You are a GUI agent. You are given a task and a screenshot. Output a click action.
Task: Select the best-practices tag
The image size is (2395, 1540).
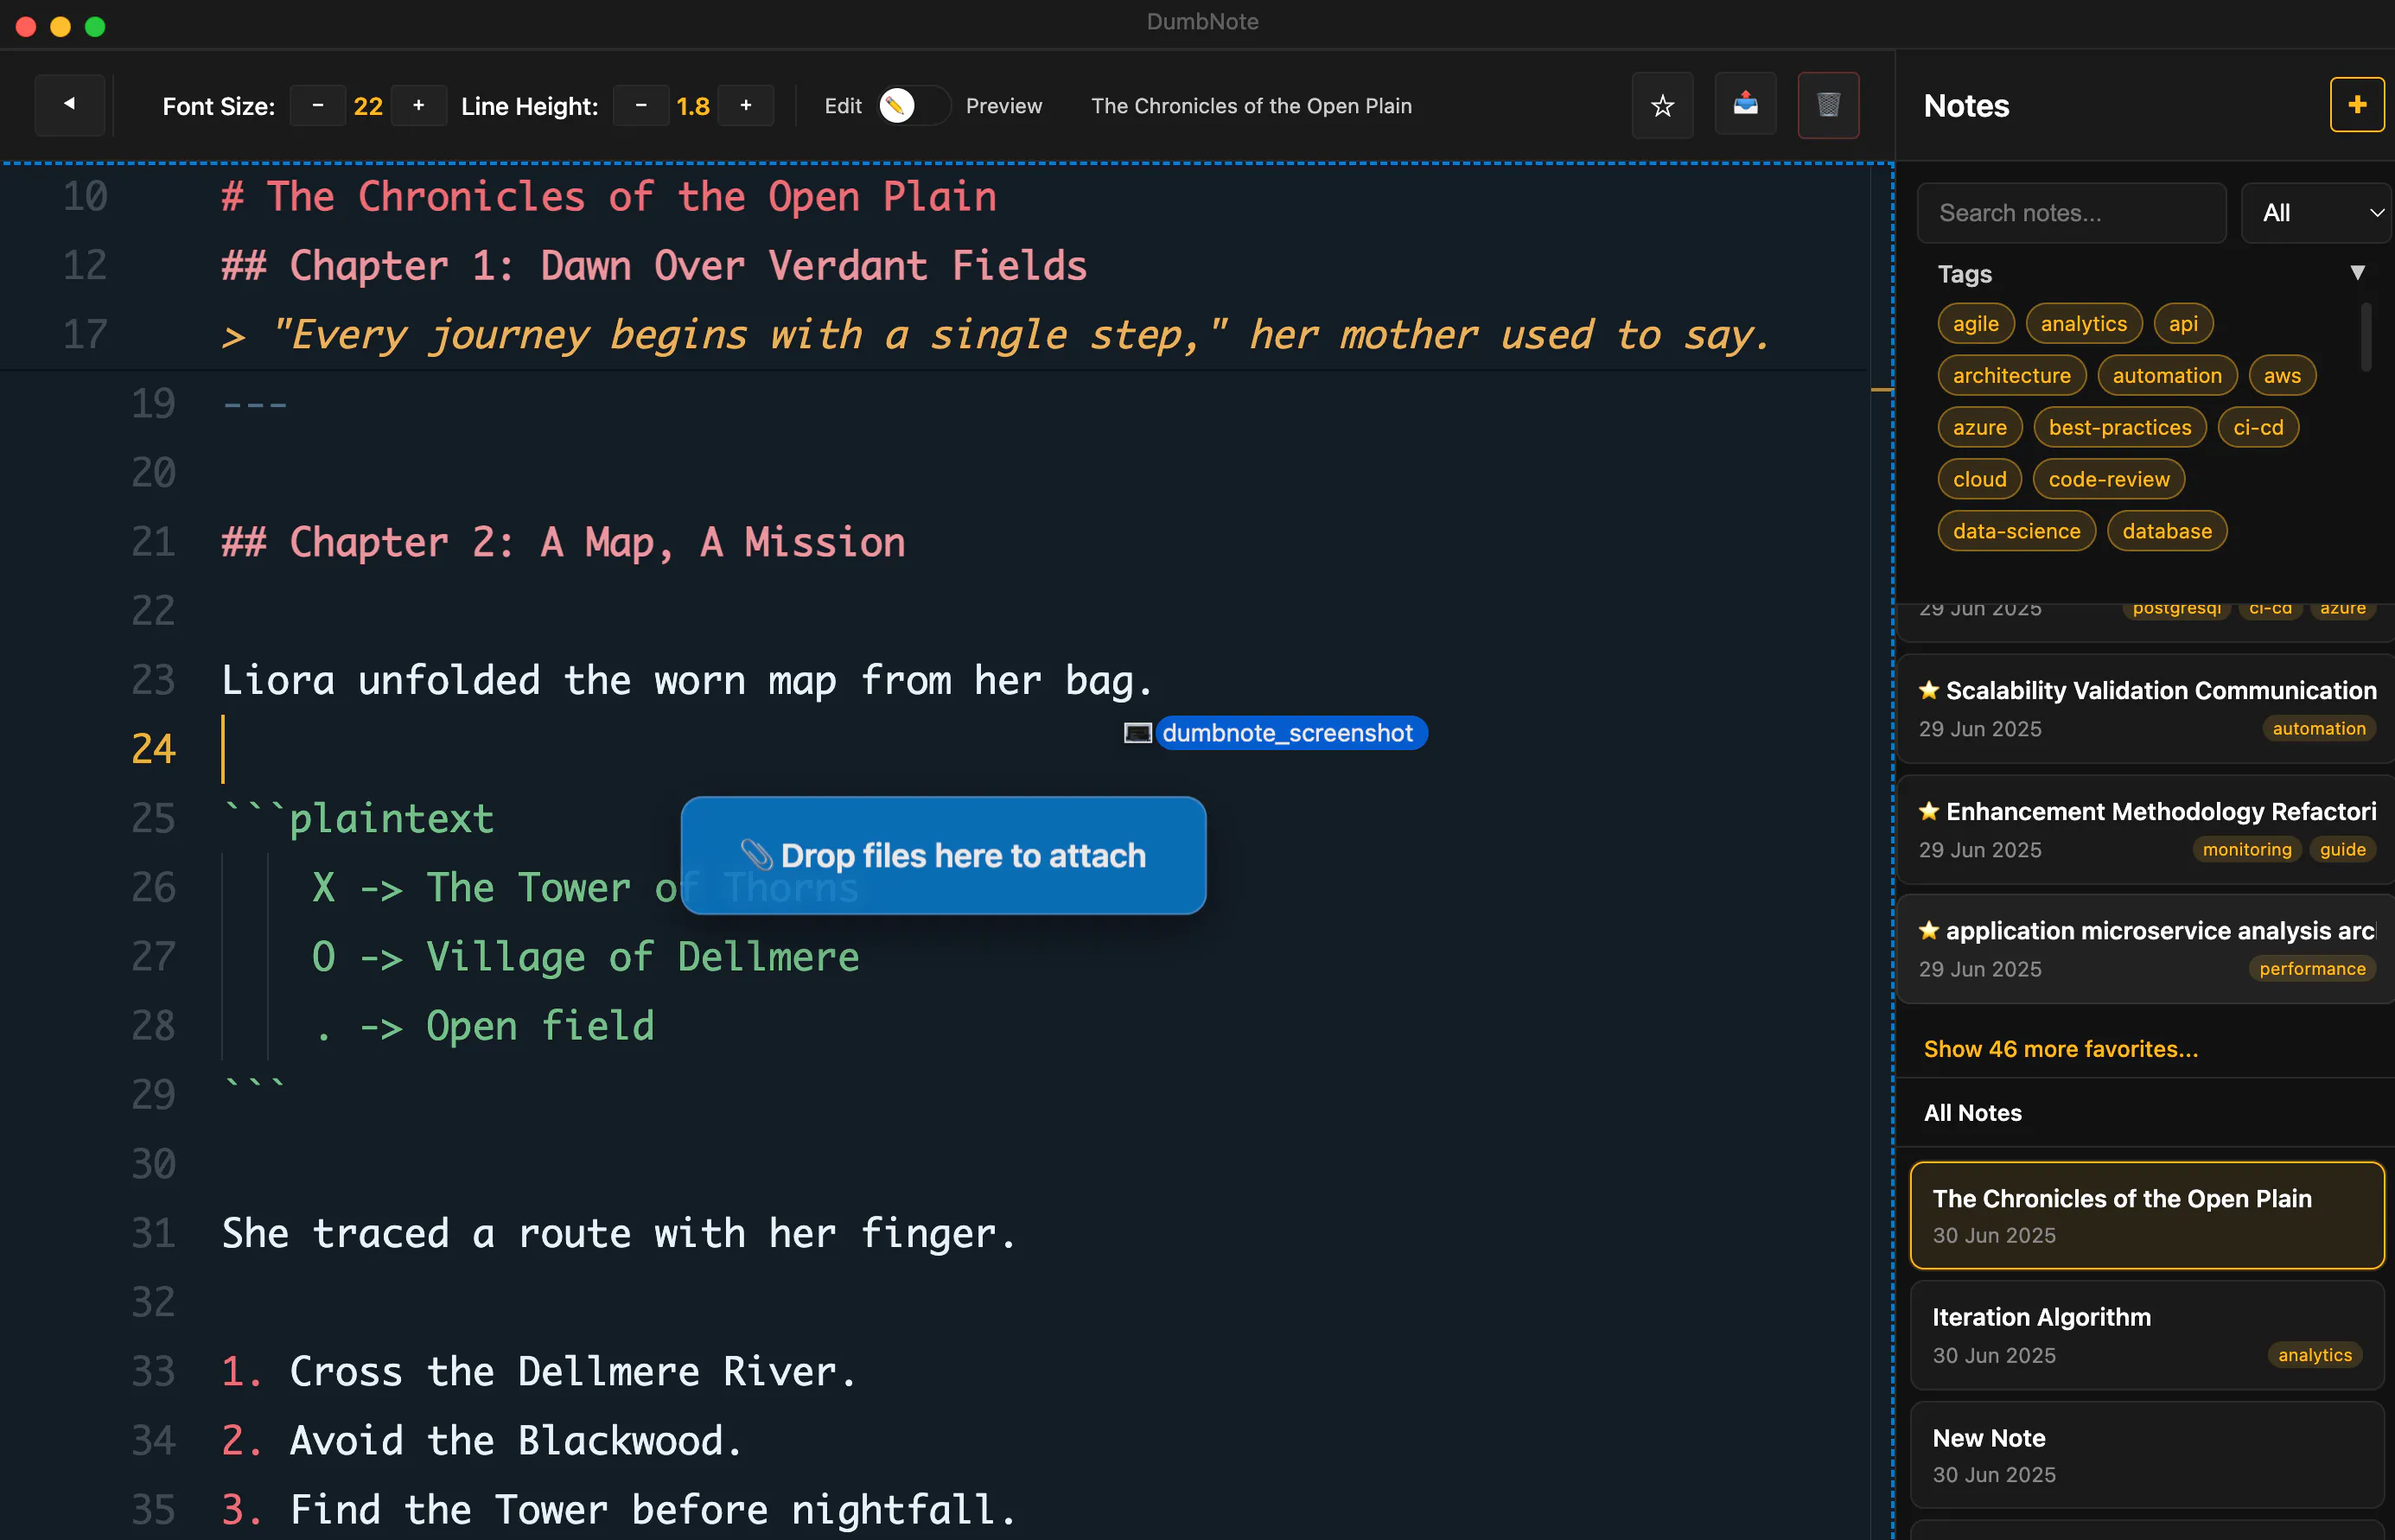(x=2119, y=428)
